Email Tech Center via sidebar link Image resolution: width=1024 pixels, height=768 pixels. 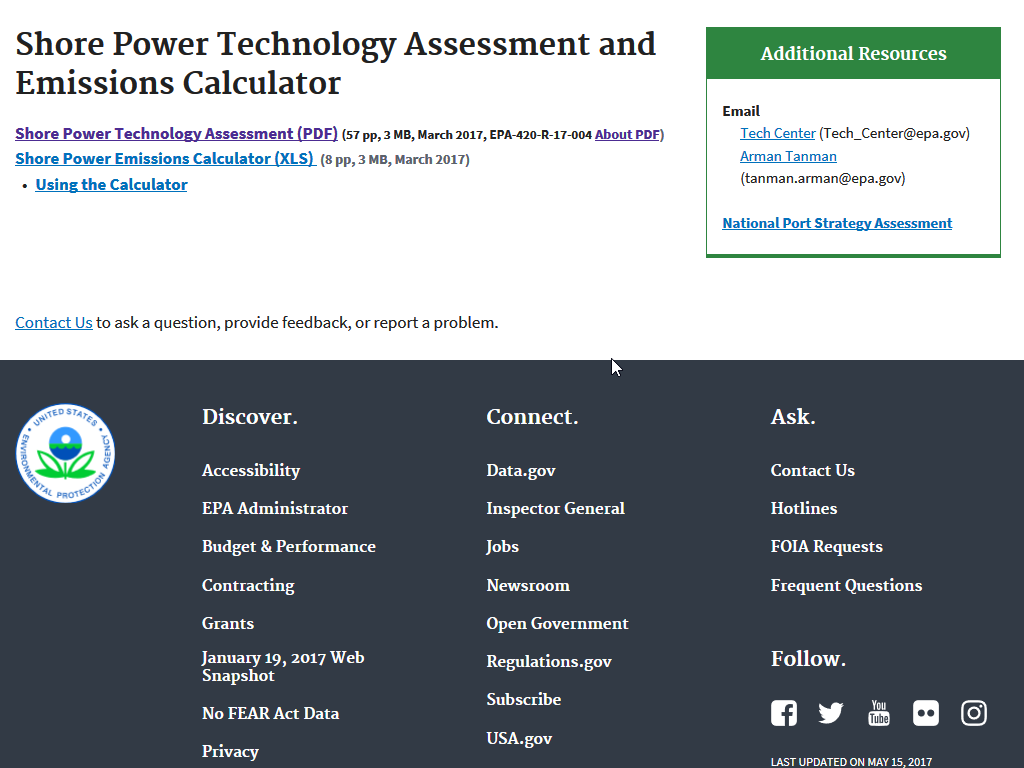[777, 133]
